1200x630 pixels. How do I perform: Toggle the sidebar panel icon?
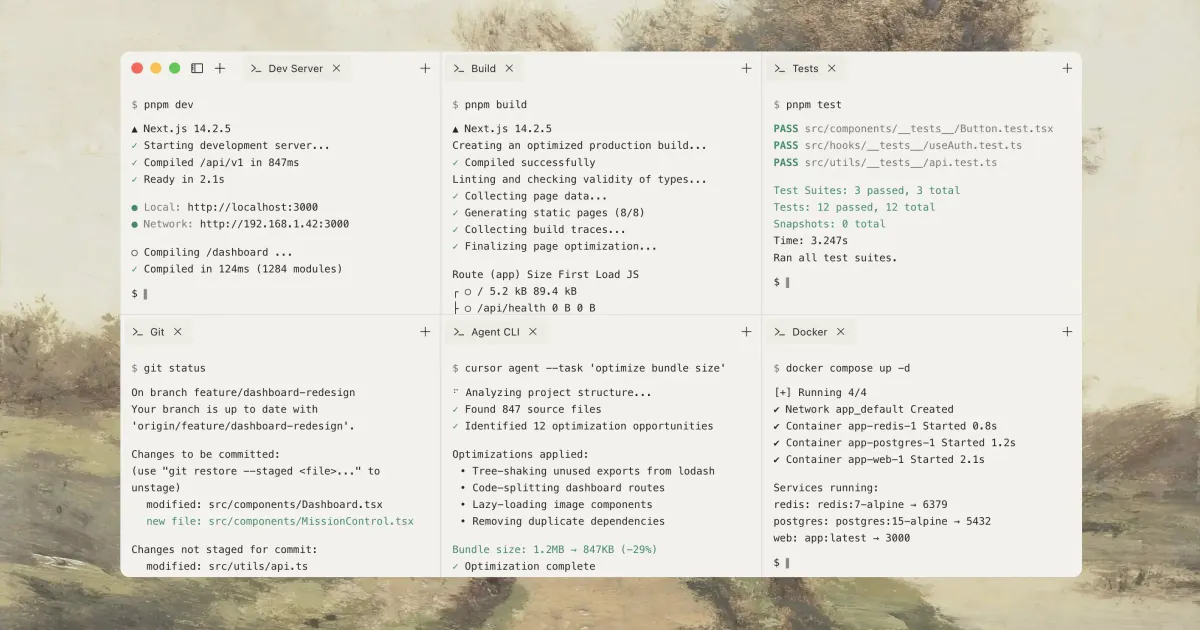197,69
